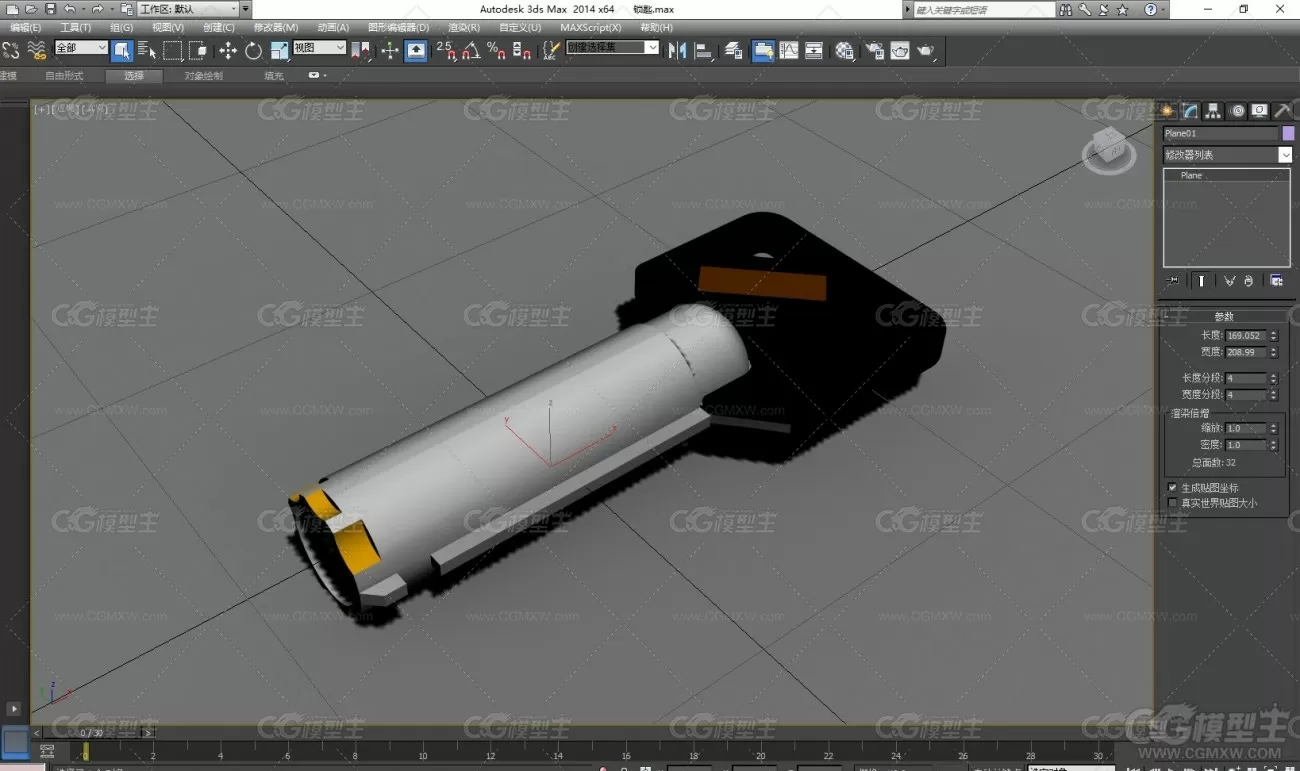Open the Rendering menu
Screen dimensions: 1300x771
[464, 28]
